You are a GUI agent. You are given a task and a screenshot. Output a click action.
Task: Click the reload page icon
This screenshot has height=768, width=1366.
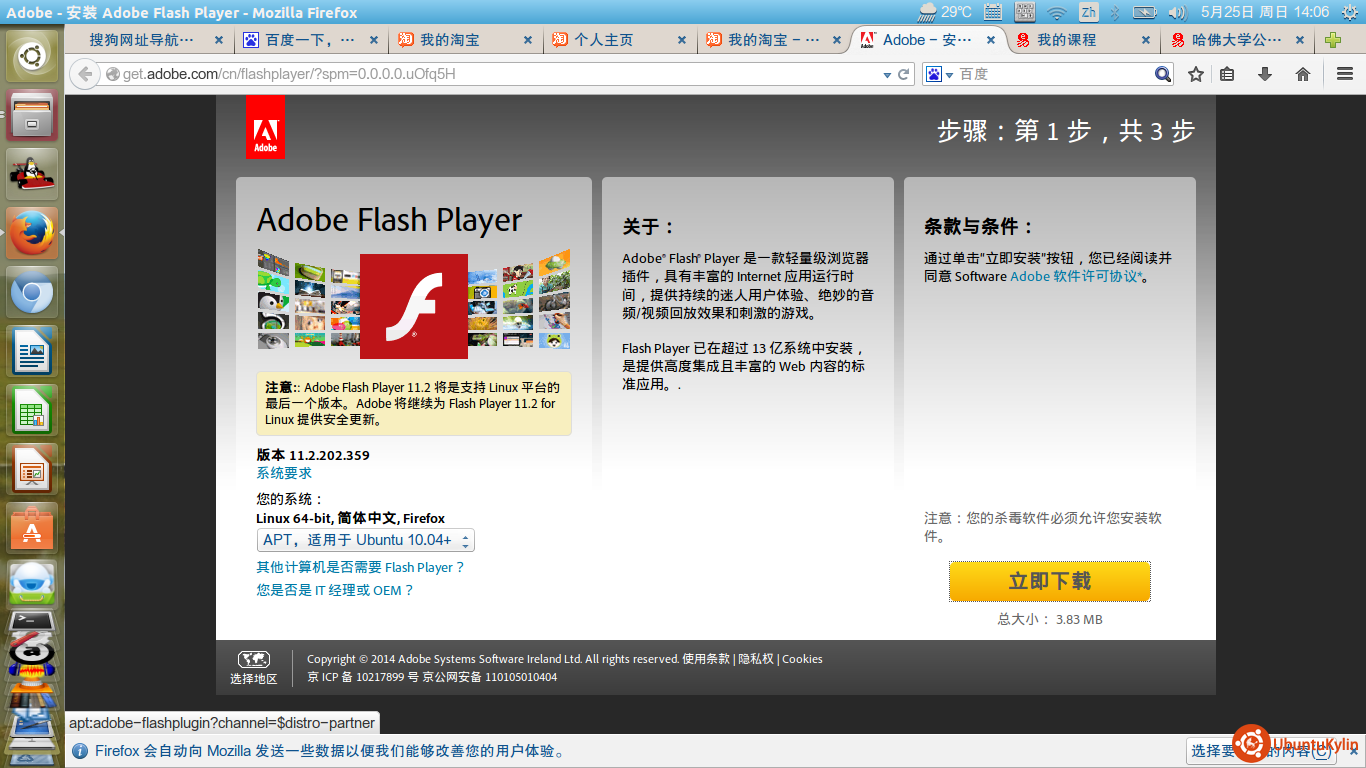904,74
